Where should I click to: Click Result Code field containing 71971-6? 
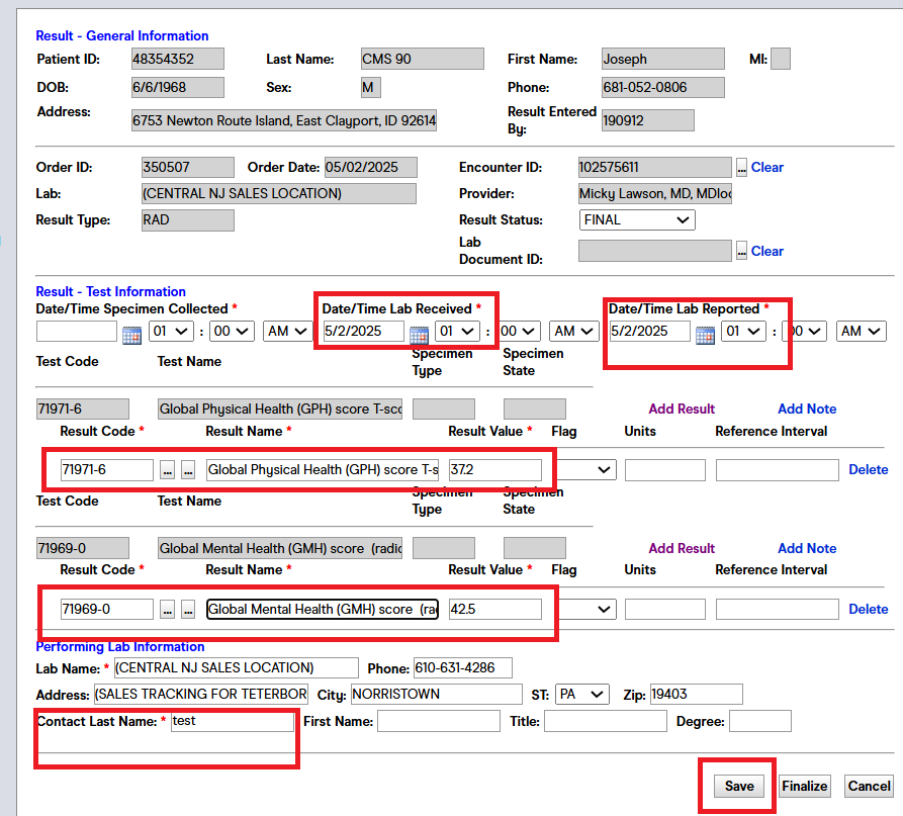(x=107, y=470)
